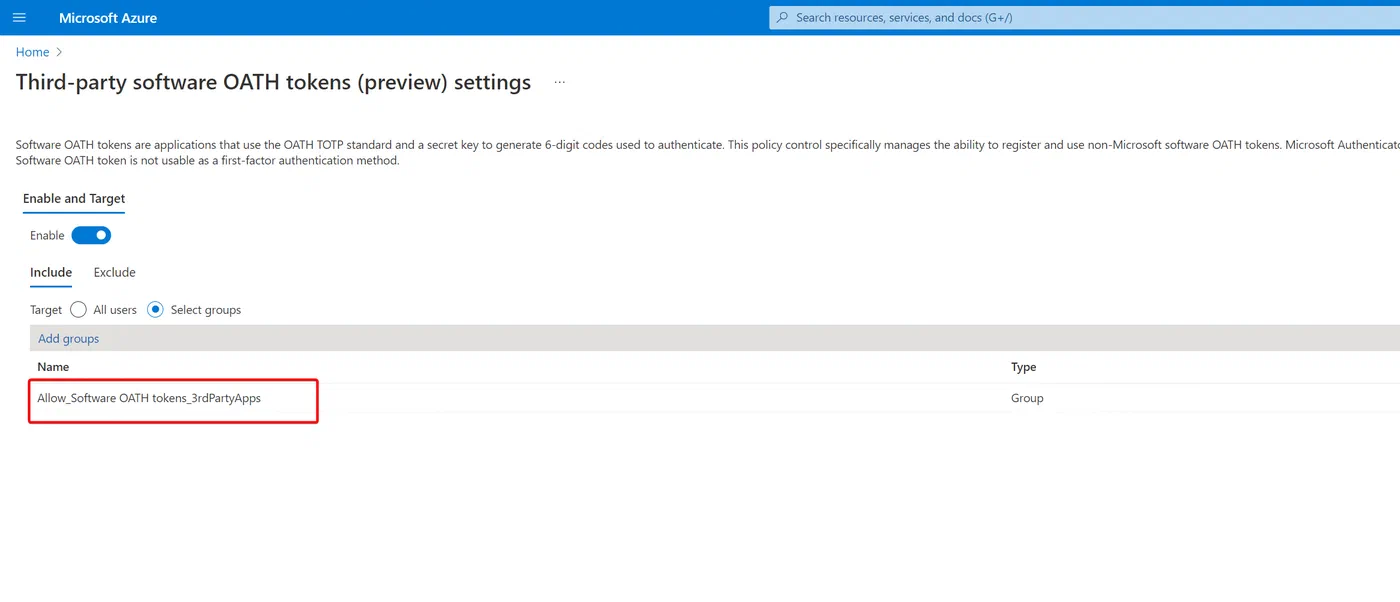Toggle the Enable switch off

coord(91,236)
